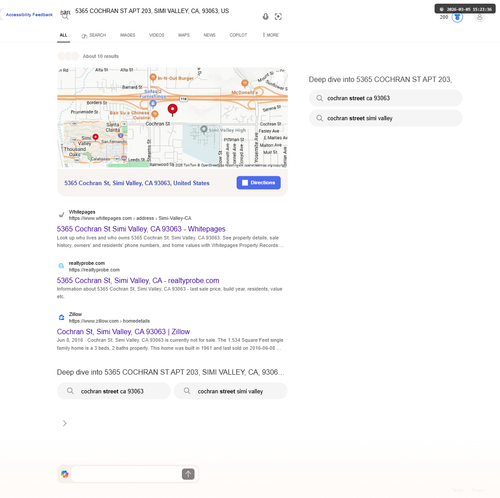Select the ALL tab
This screenshot has height=498, width=500.
pos(63,35)
